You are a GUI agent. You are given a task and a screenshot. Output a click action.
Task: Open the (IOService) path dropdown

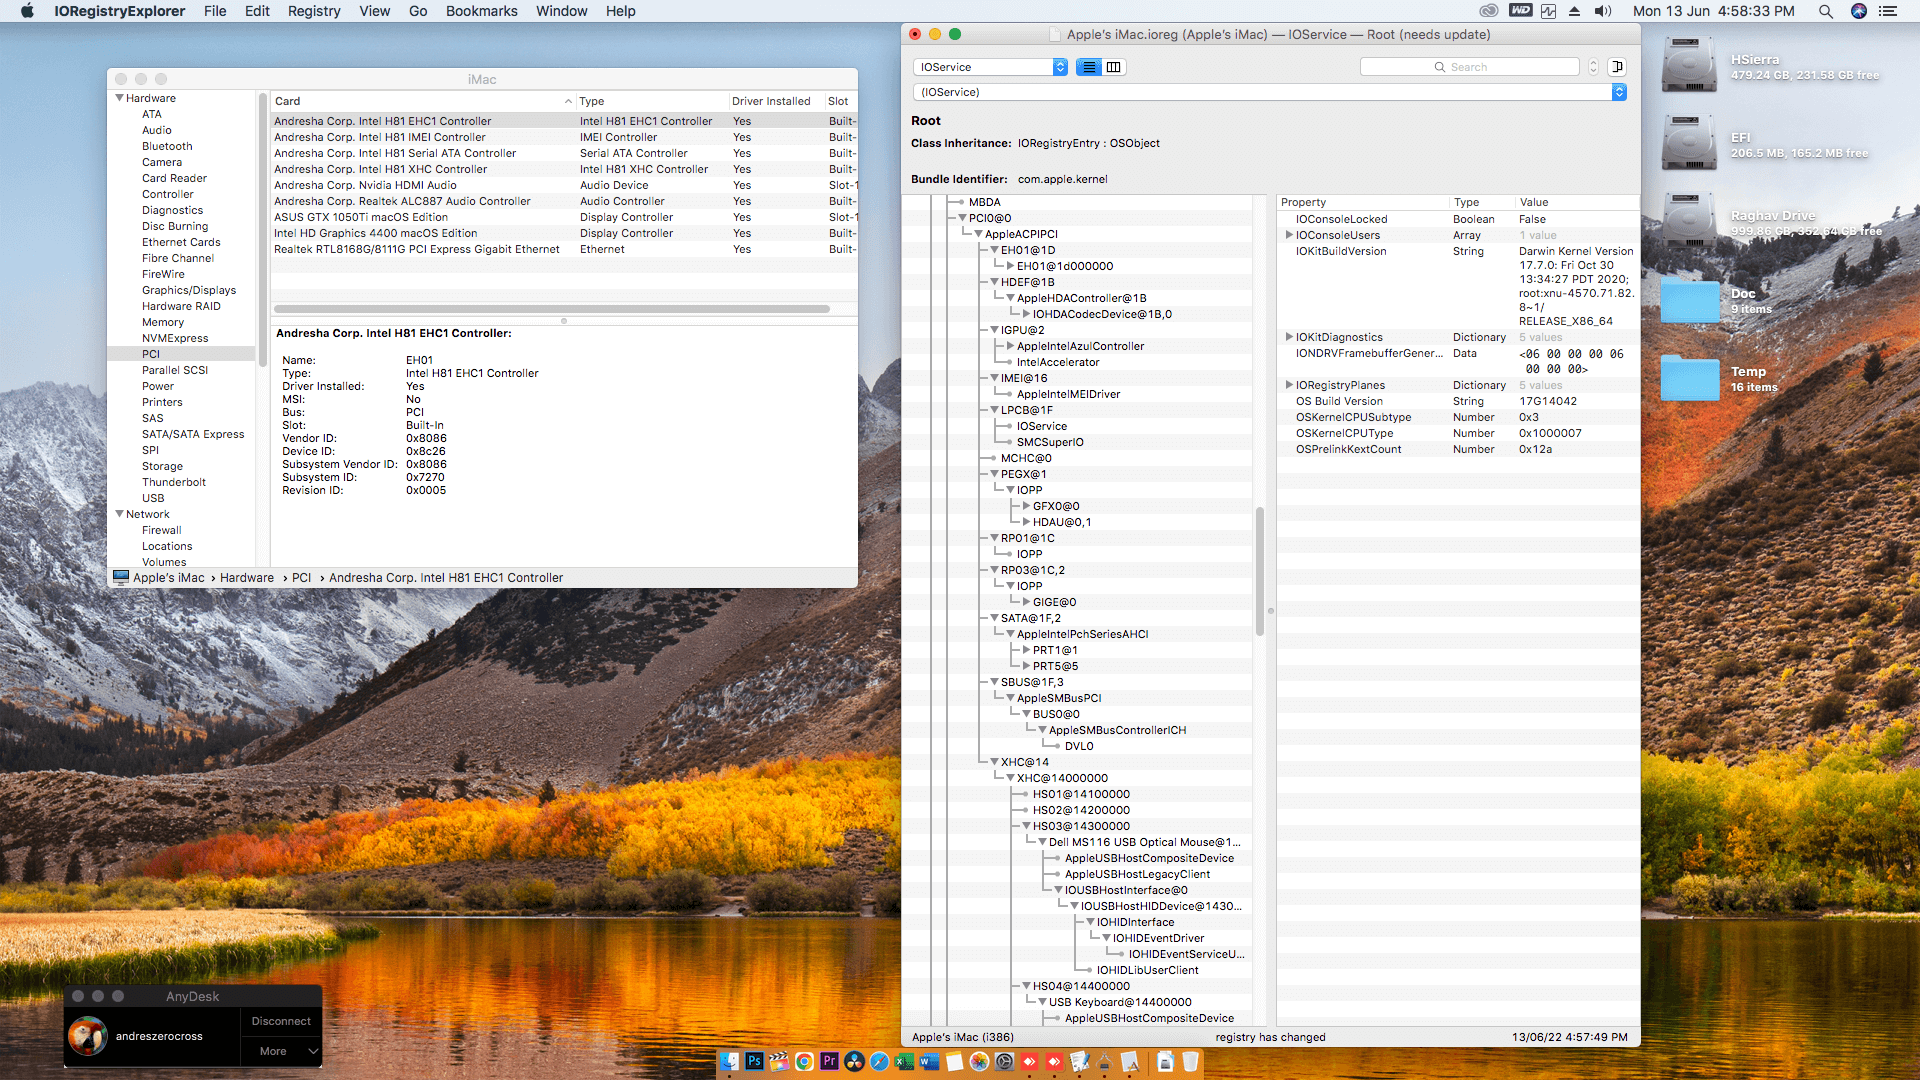click(1270, 92)
